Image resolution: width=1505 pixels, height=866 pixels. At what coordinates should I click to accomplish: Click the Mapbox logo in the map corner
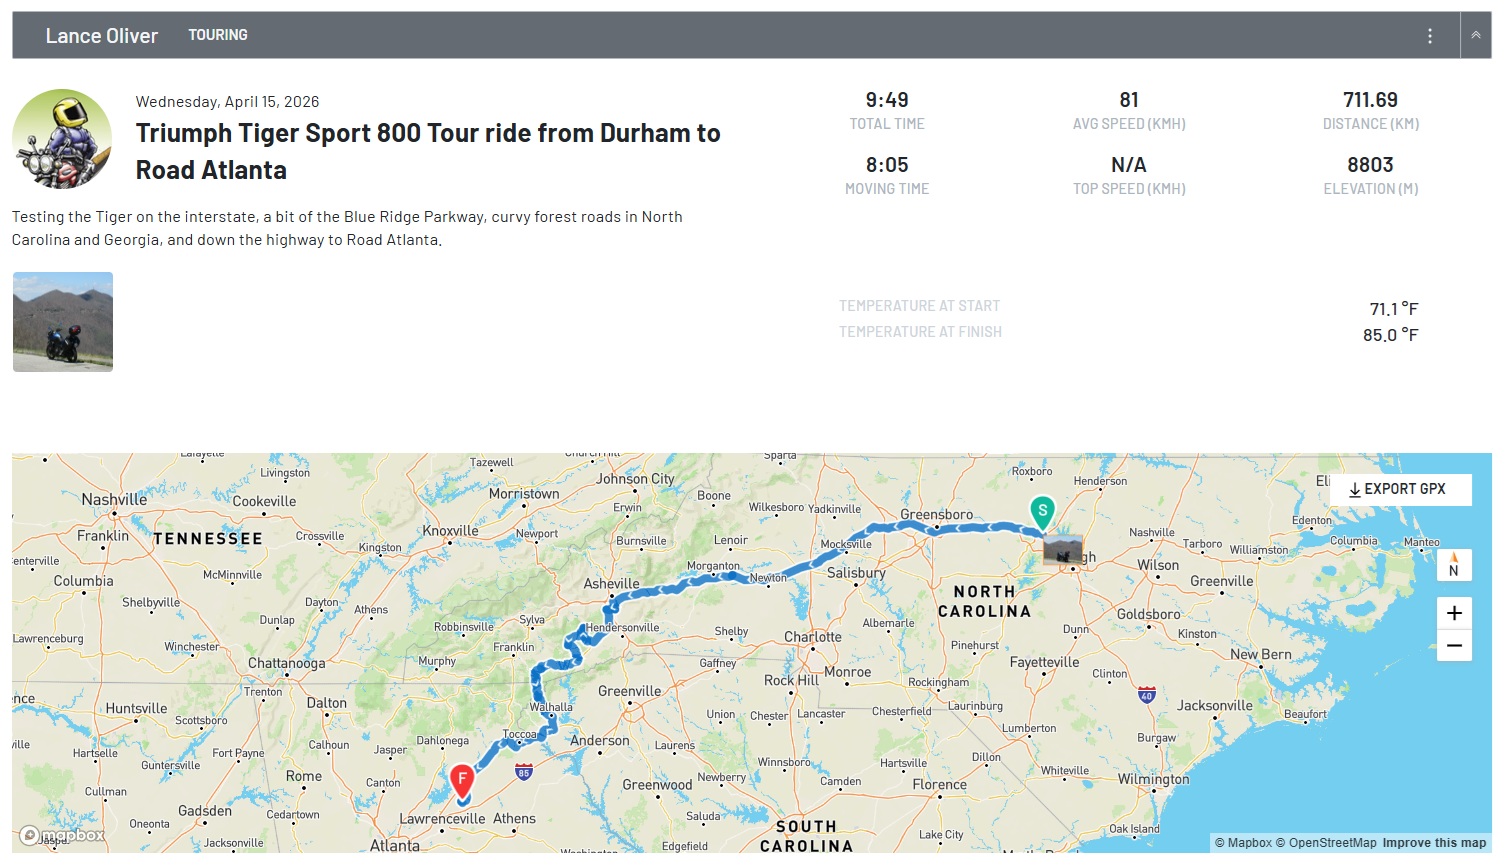pyautogui.click(x=60, y=834)
